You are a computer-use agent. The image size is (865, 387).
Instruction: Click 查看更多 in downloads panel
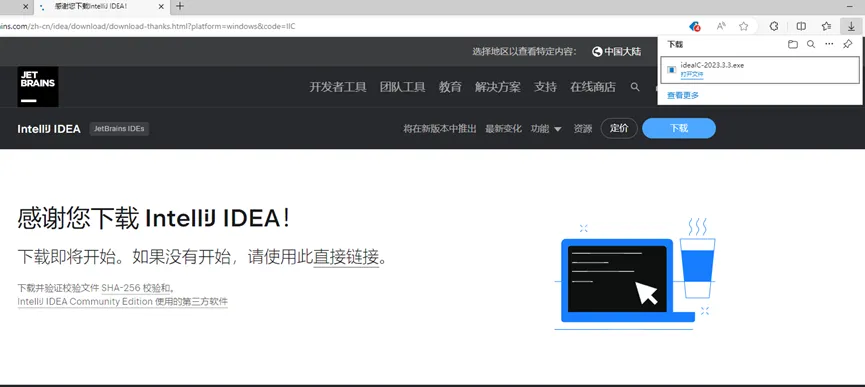683,95
